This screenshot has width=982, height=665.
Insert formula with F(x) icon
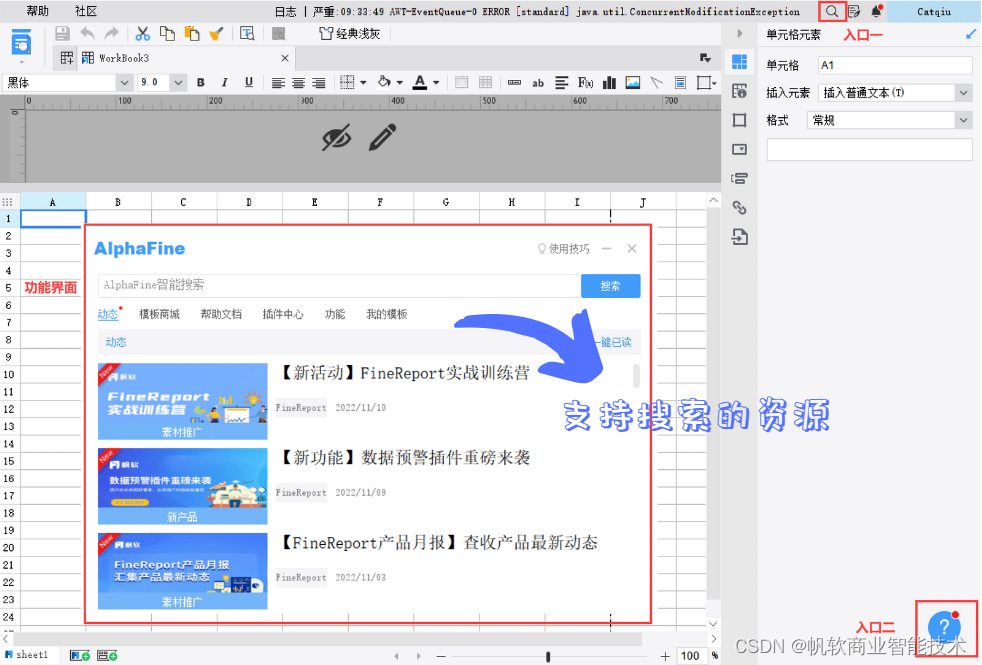coord(586,83)
